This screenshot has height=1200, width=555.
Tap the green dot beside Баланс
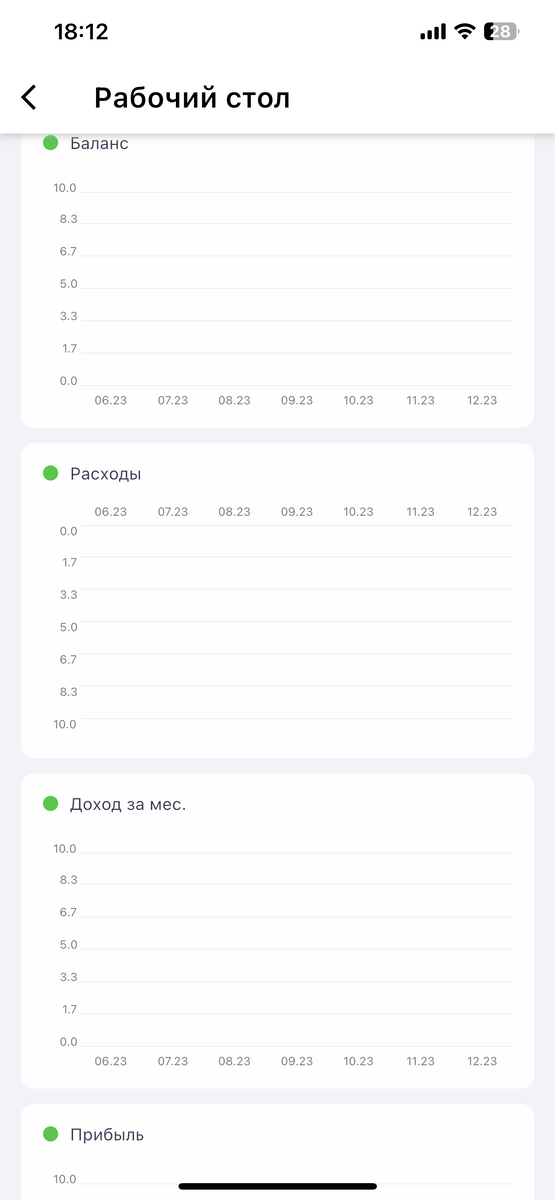(51, 143)
